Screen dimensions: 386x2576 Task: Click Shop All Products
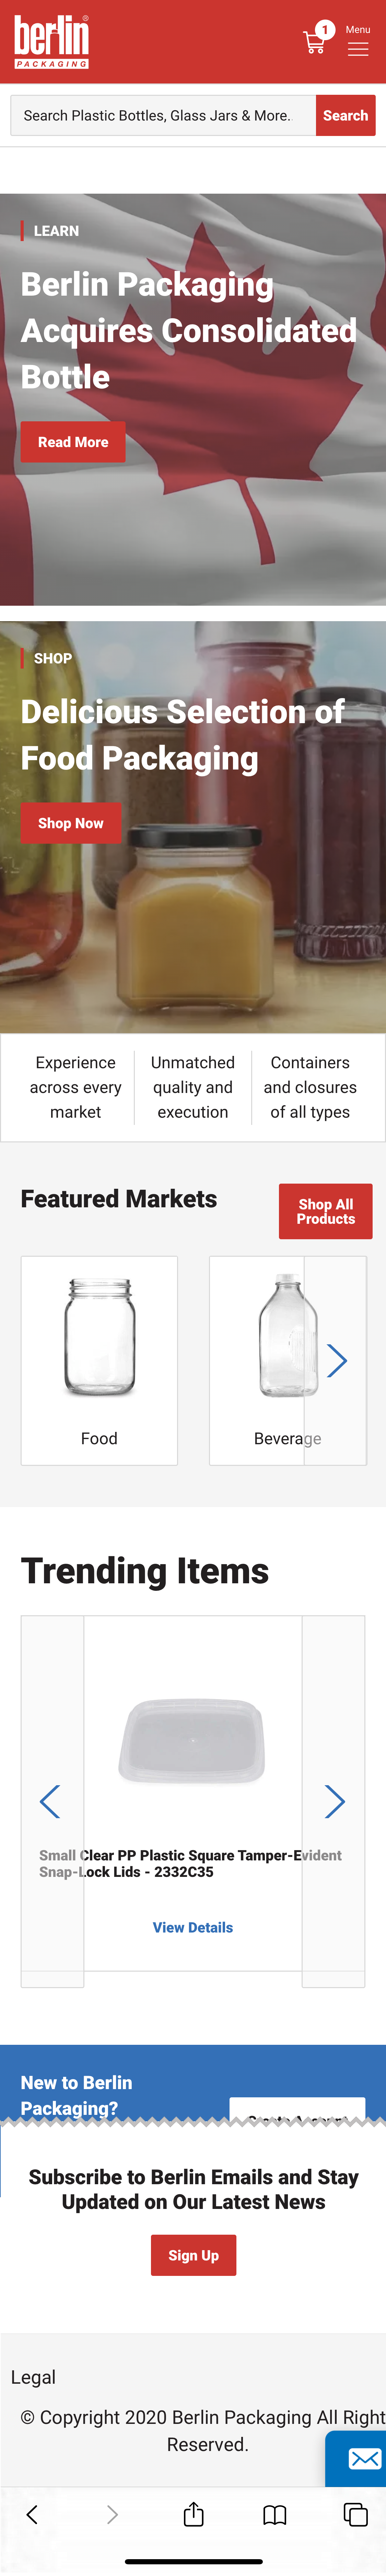pyautogui.click(x=326, y=1211)
